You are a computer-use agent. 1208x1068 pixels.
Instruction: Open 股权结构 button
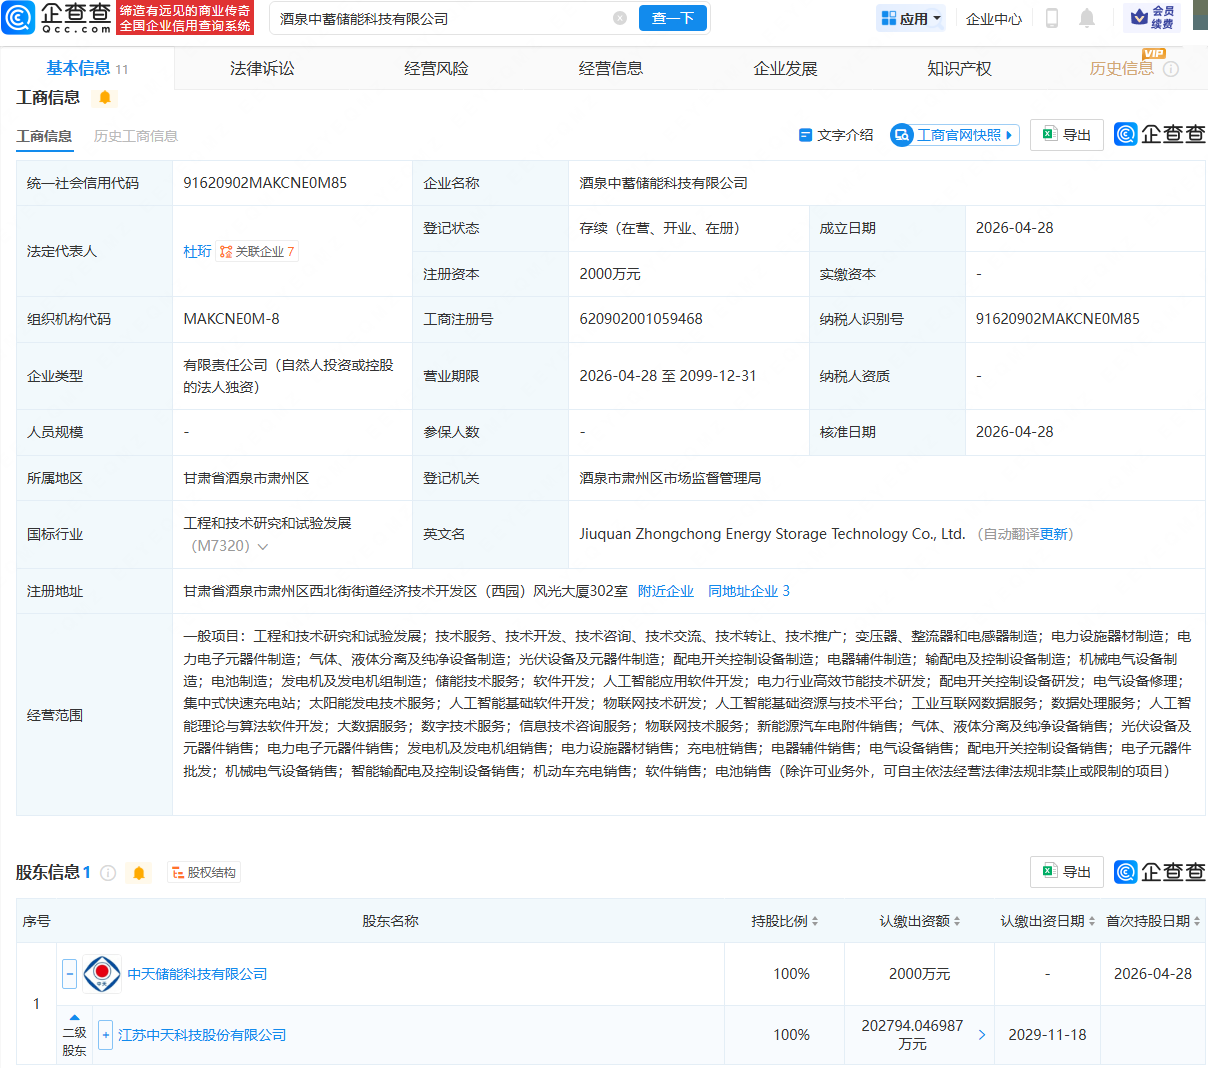click(x=204, y=873)
